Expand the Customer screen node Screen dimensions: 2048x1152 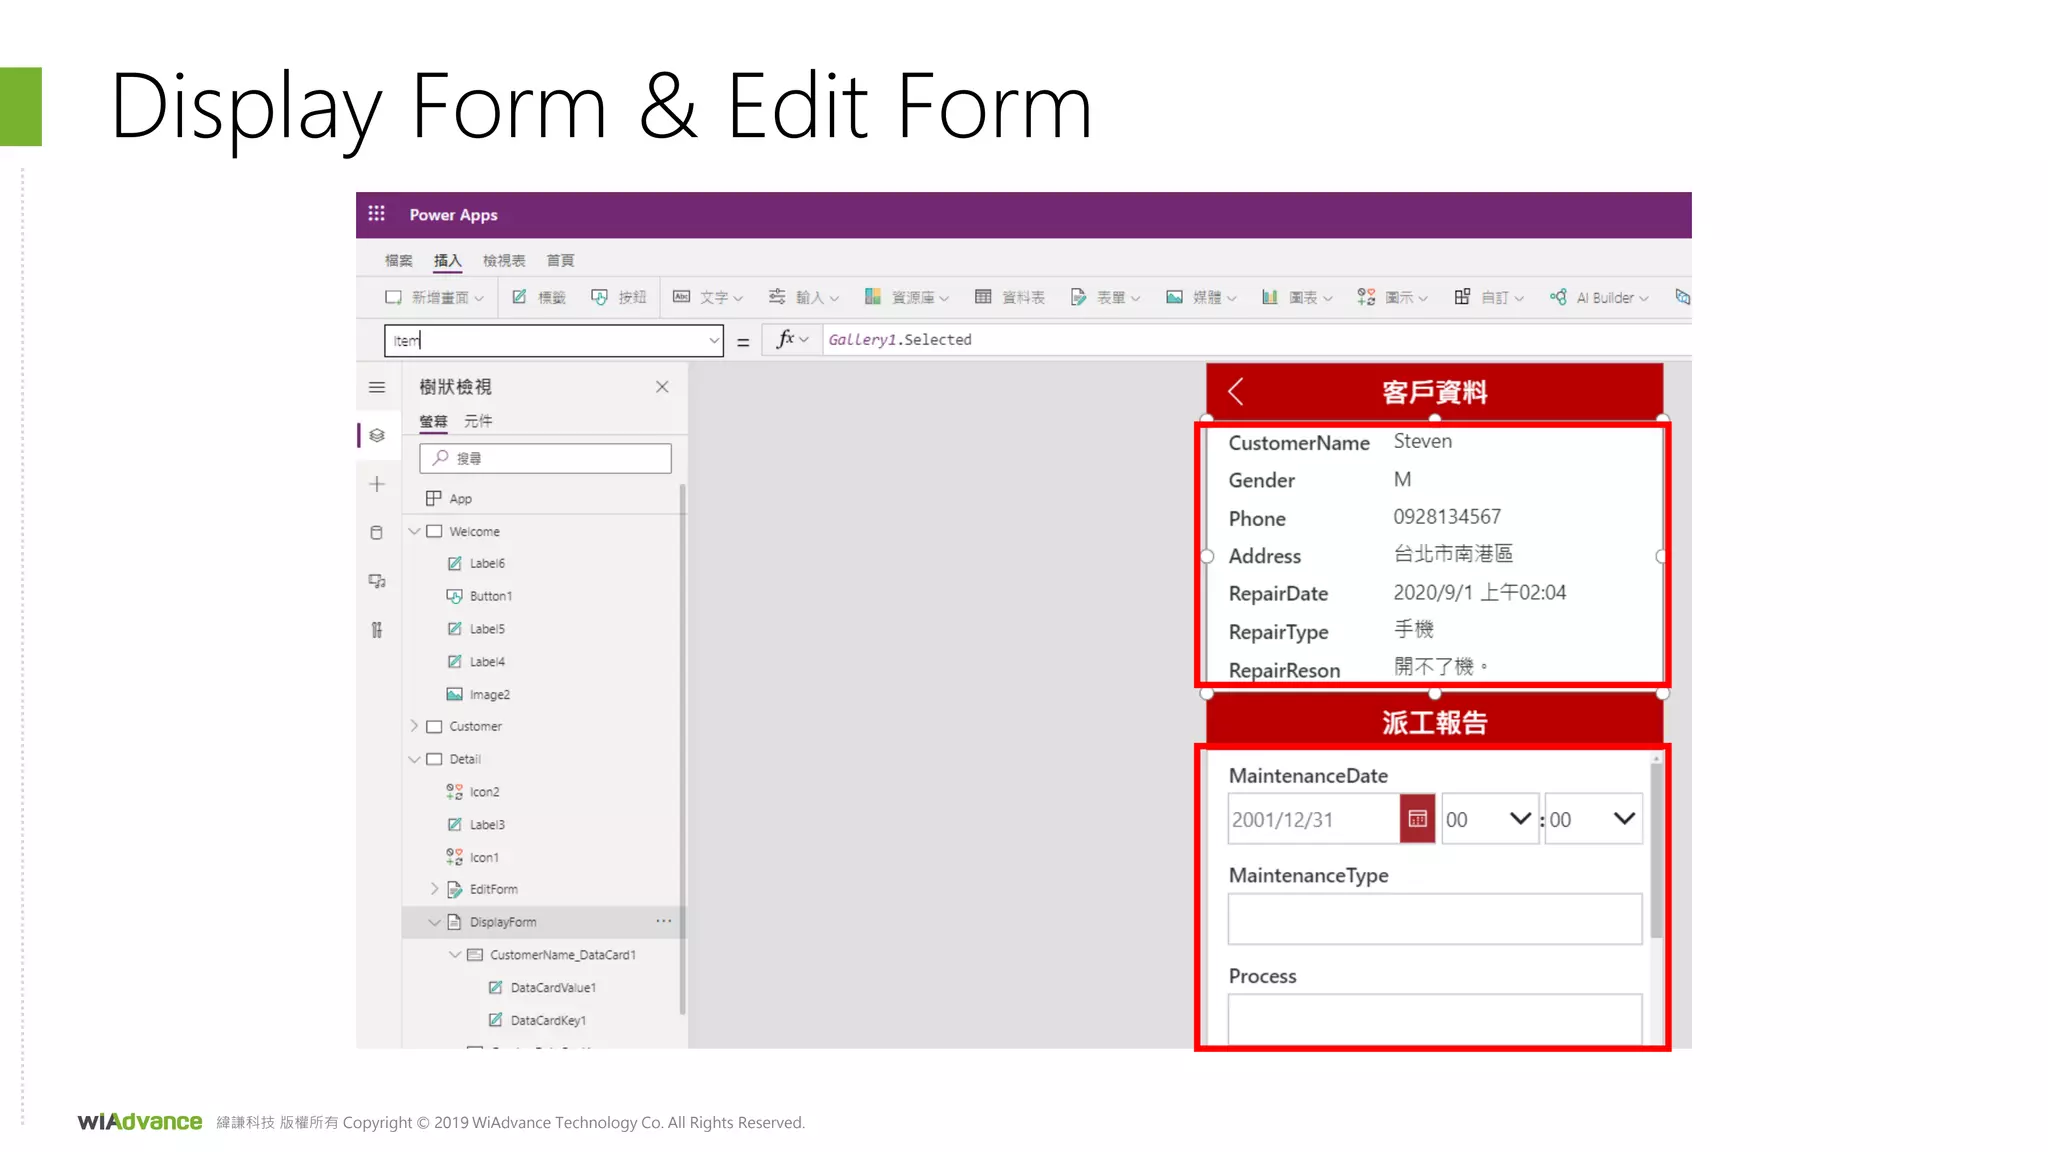[414, 726]
